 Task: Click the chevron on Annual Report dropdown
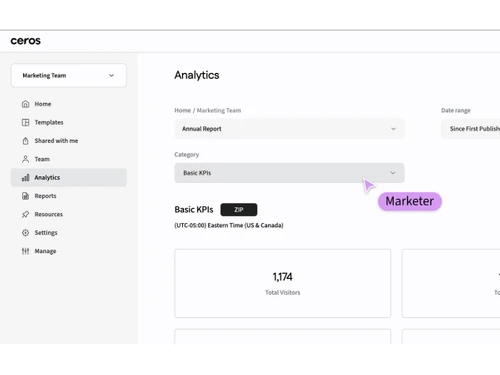click(x=393, y=129)
